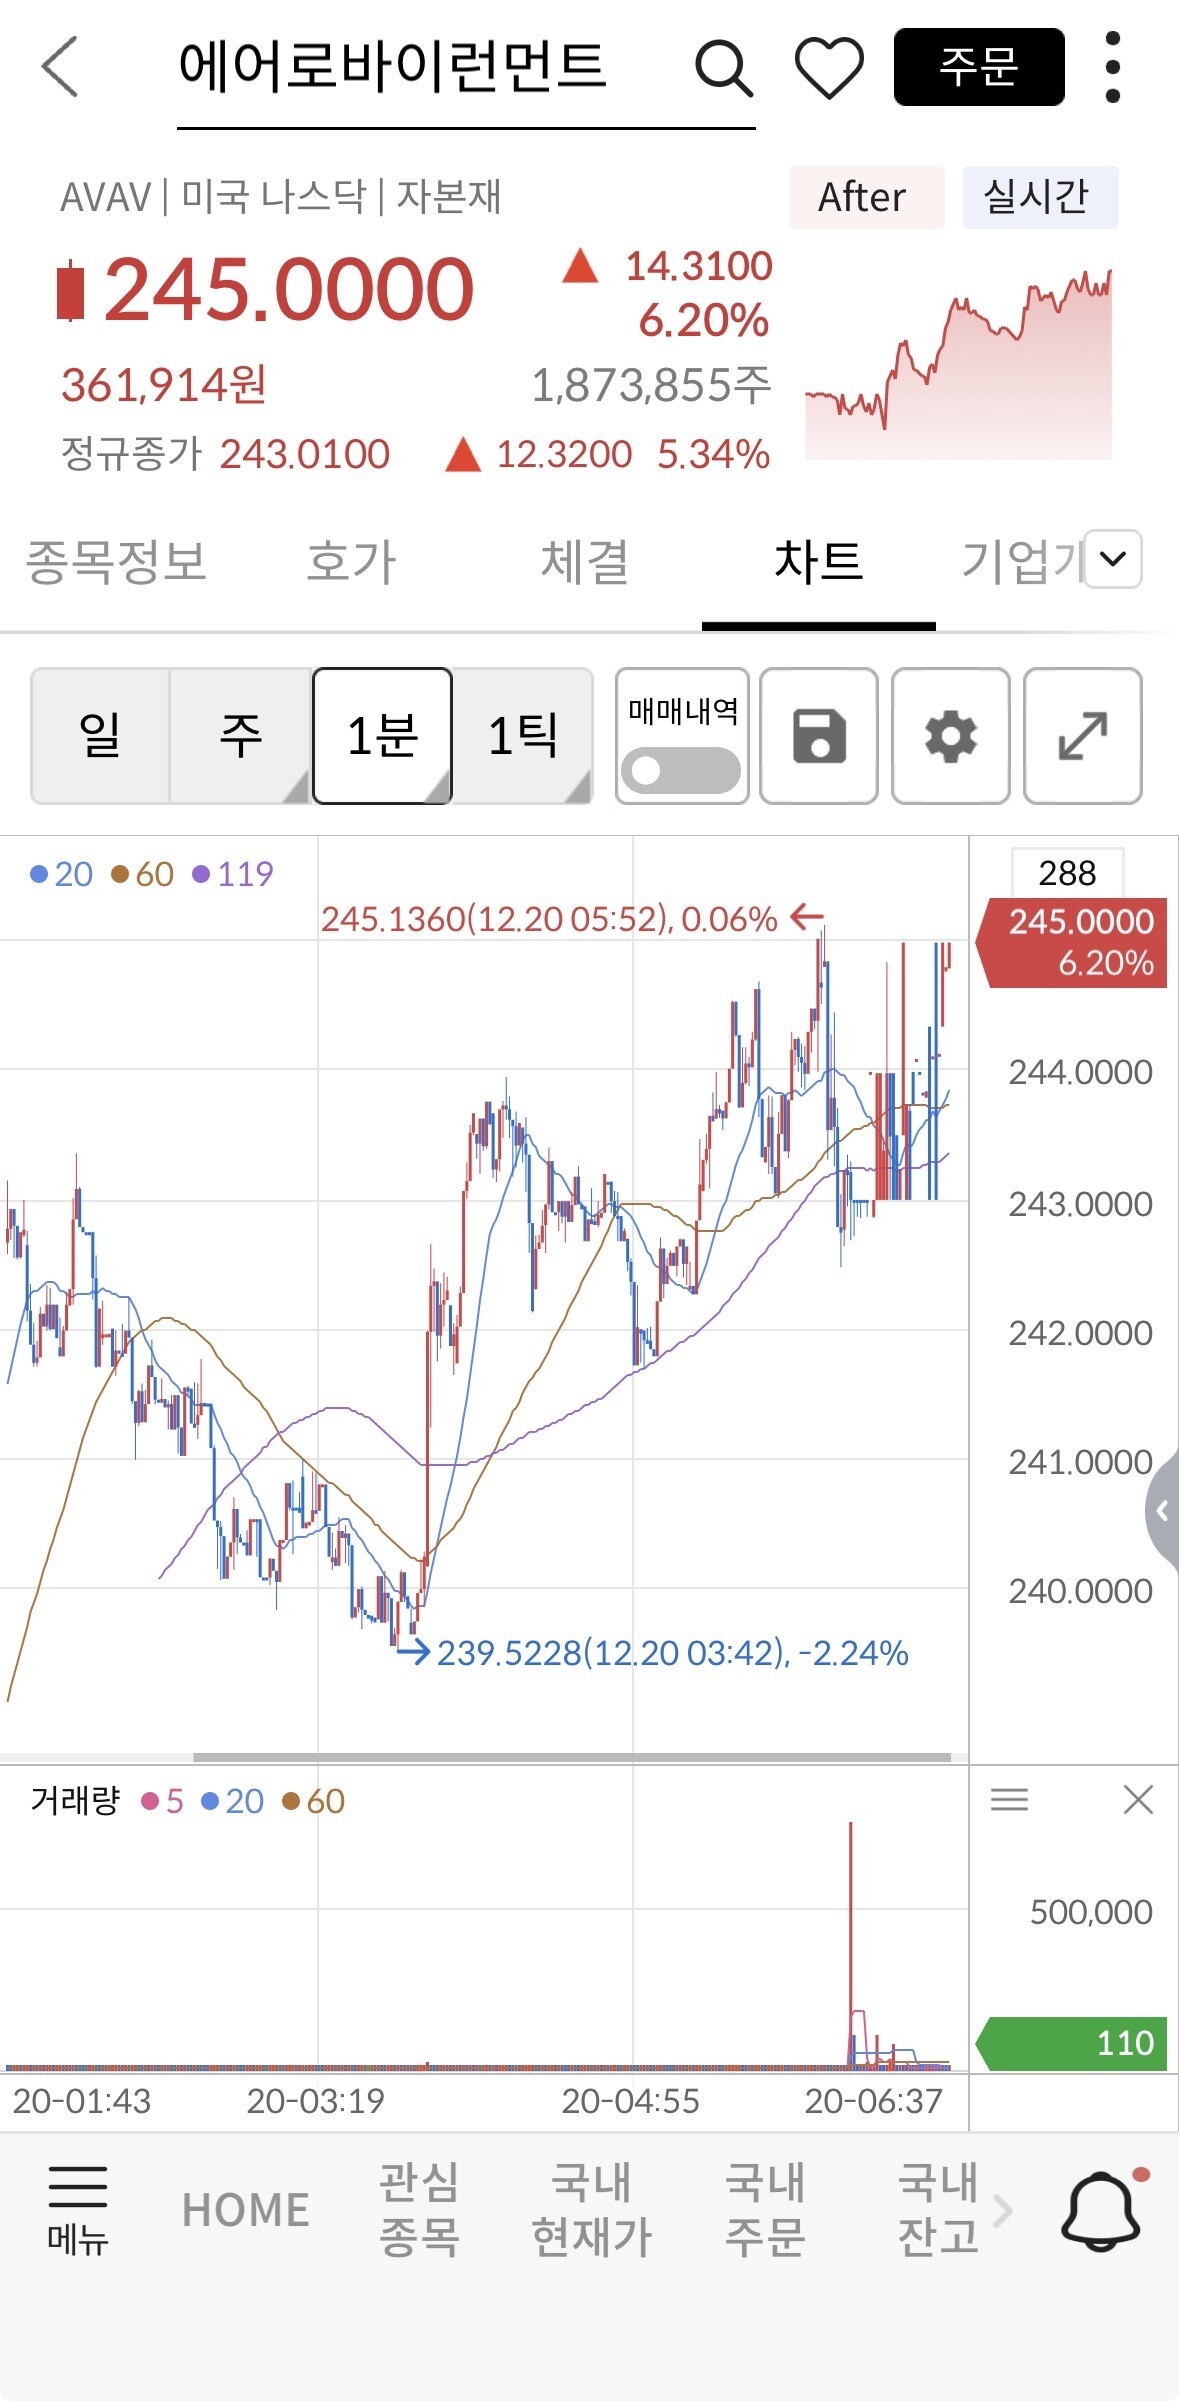Tap the 20-04:55 time axis label
1179x2401 pixels.
coord(630,2101)
